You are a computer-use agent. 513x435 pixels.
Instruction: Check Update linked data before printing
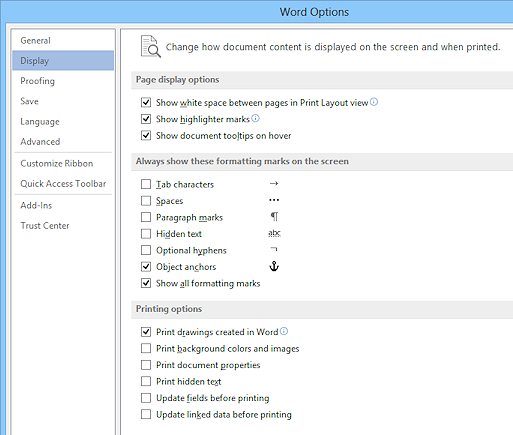click(146, 414)
